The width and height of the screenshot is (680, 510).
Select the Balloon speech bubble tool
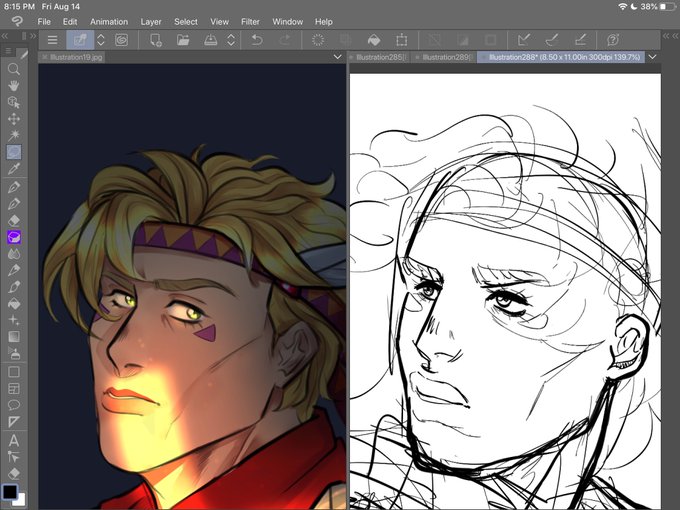pos(14,405)
